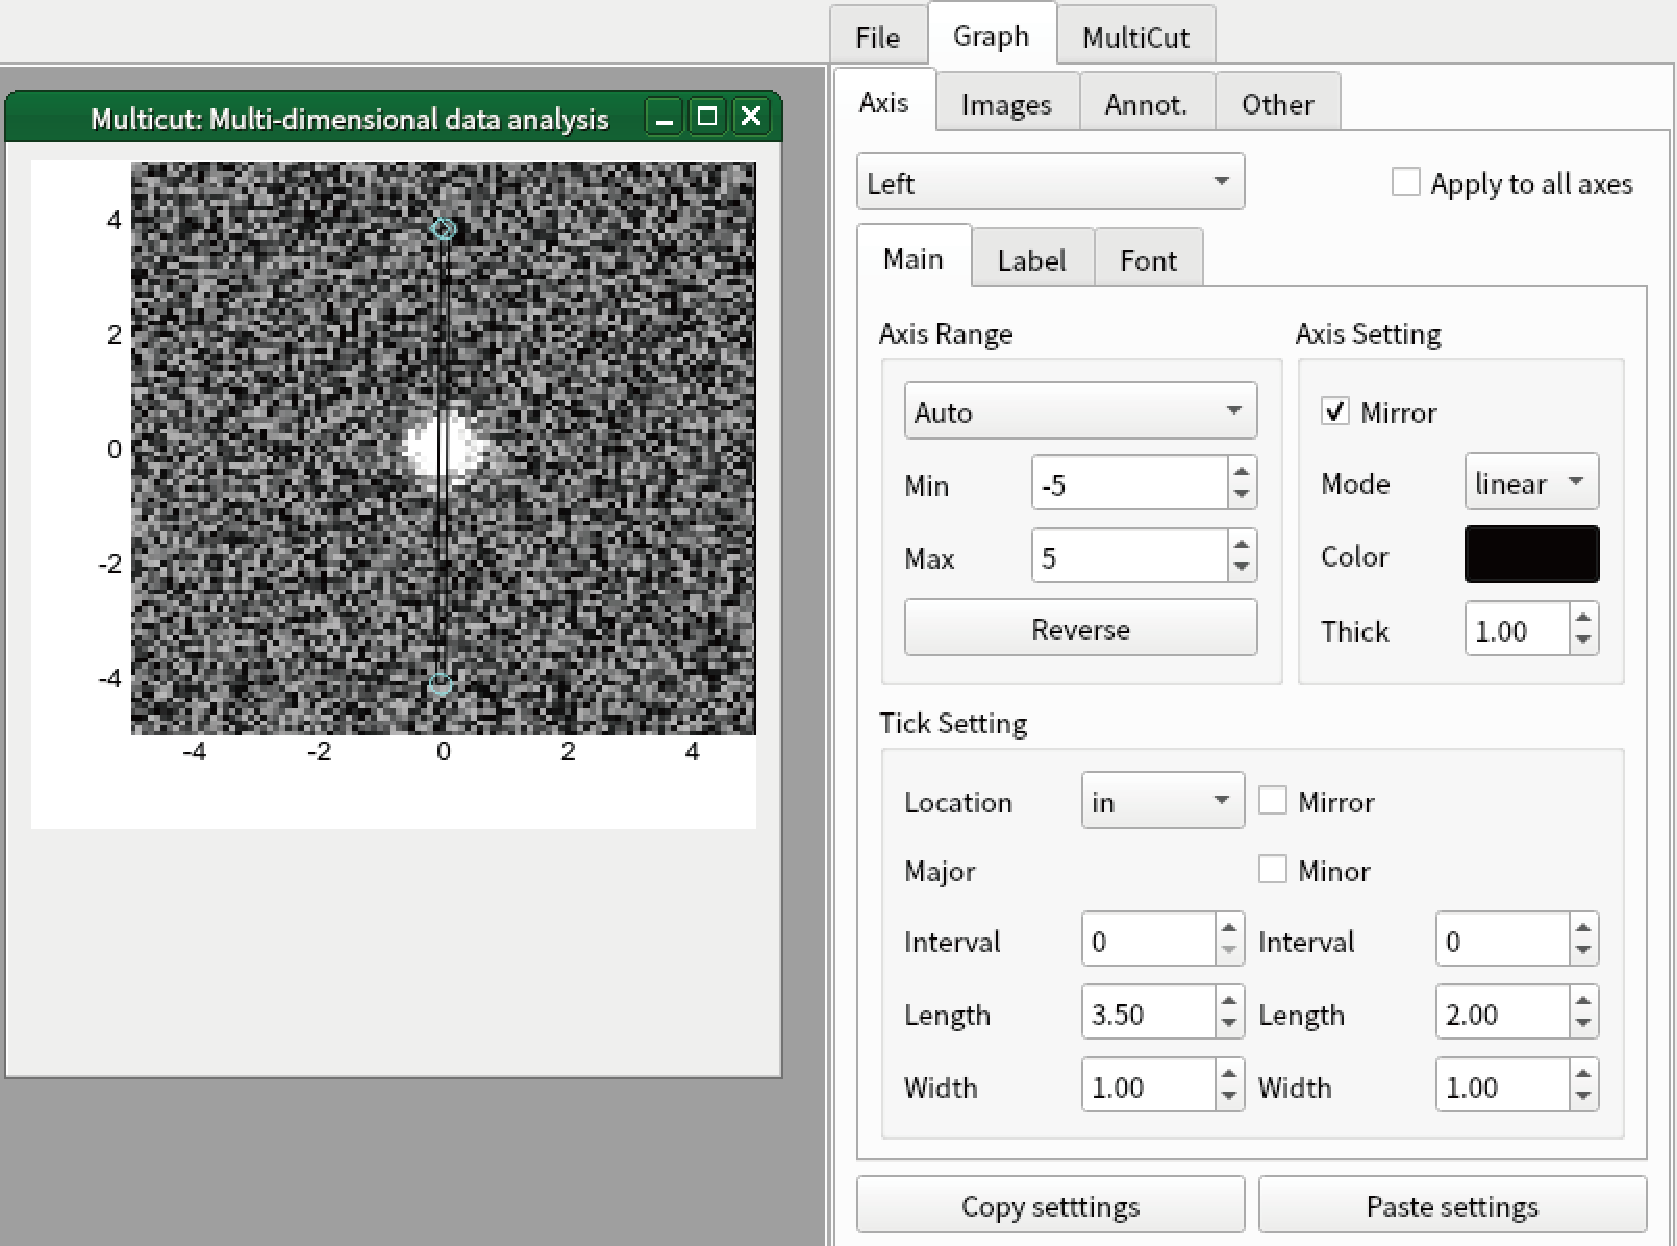Maximize the Multicut window
Image resolution: width=1677 pixels, height=1246 pixels.
707,117
